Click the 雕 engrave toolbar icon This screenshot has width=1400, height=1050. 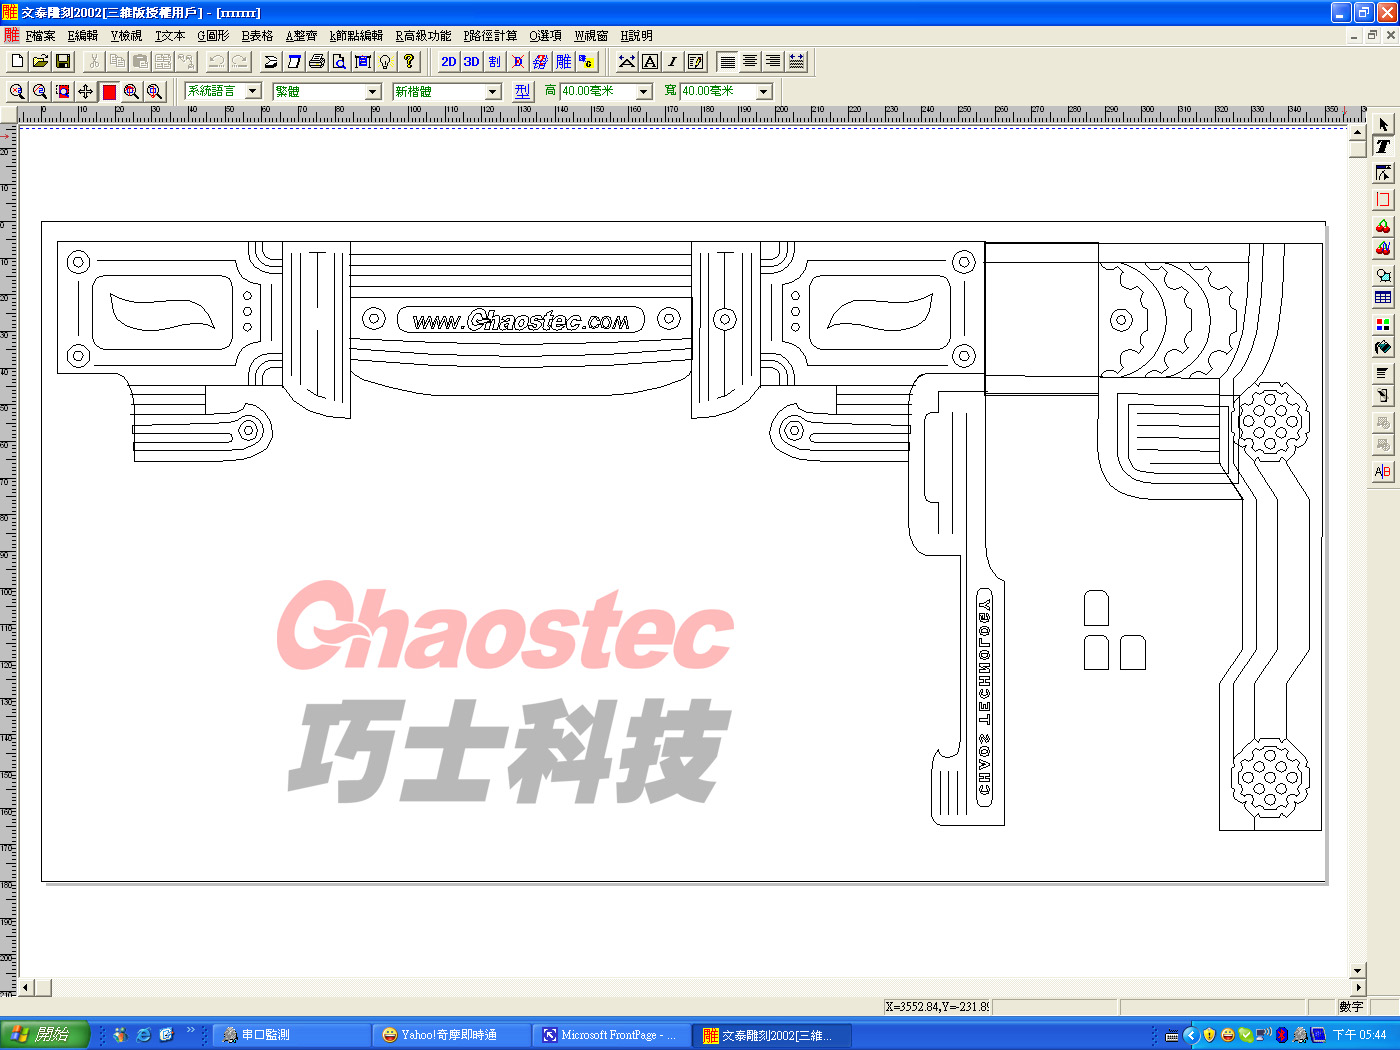(564, 62)
